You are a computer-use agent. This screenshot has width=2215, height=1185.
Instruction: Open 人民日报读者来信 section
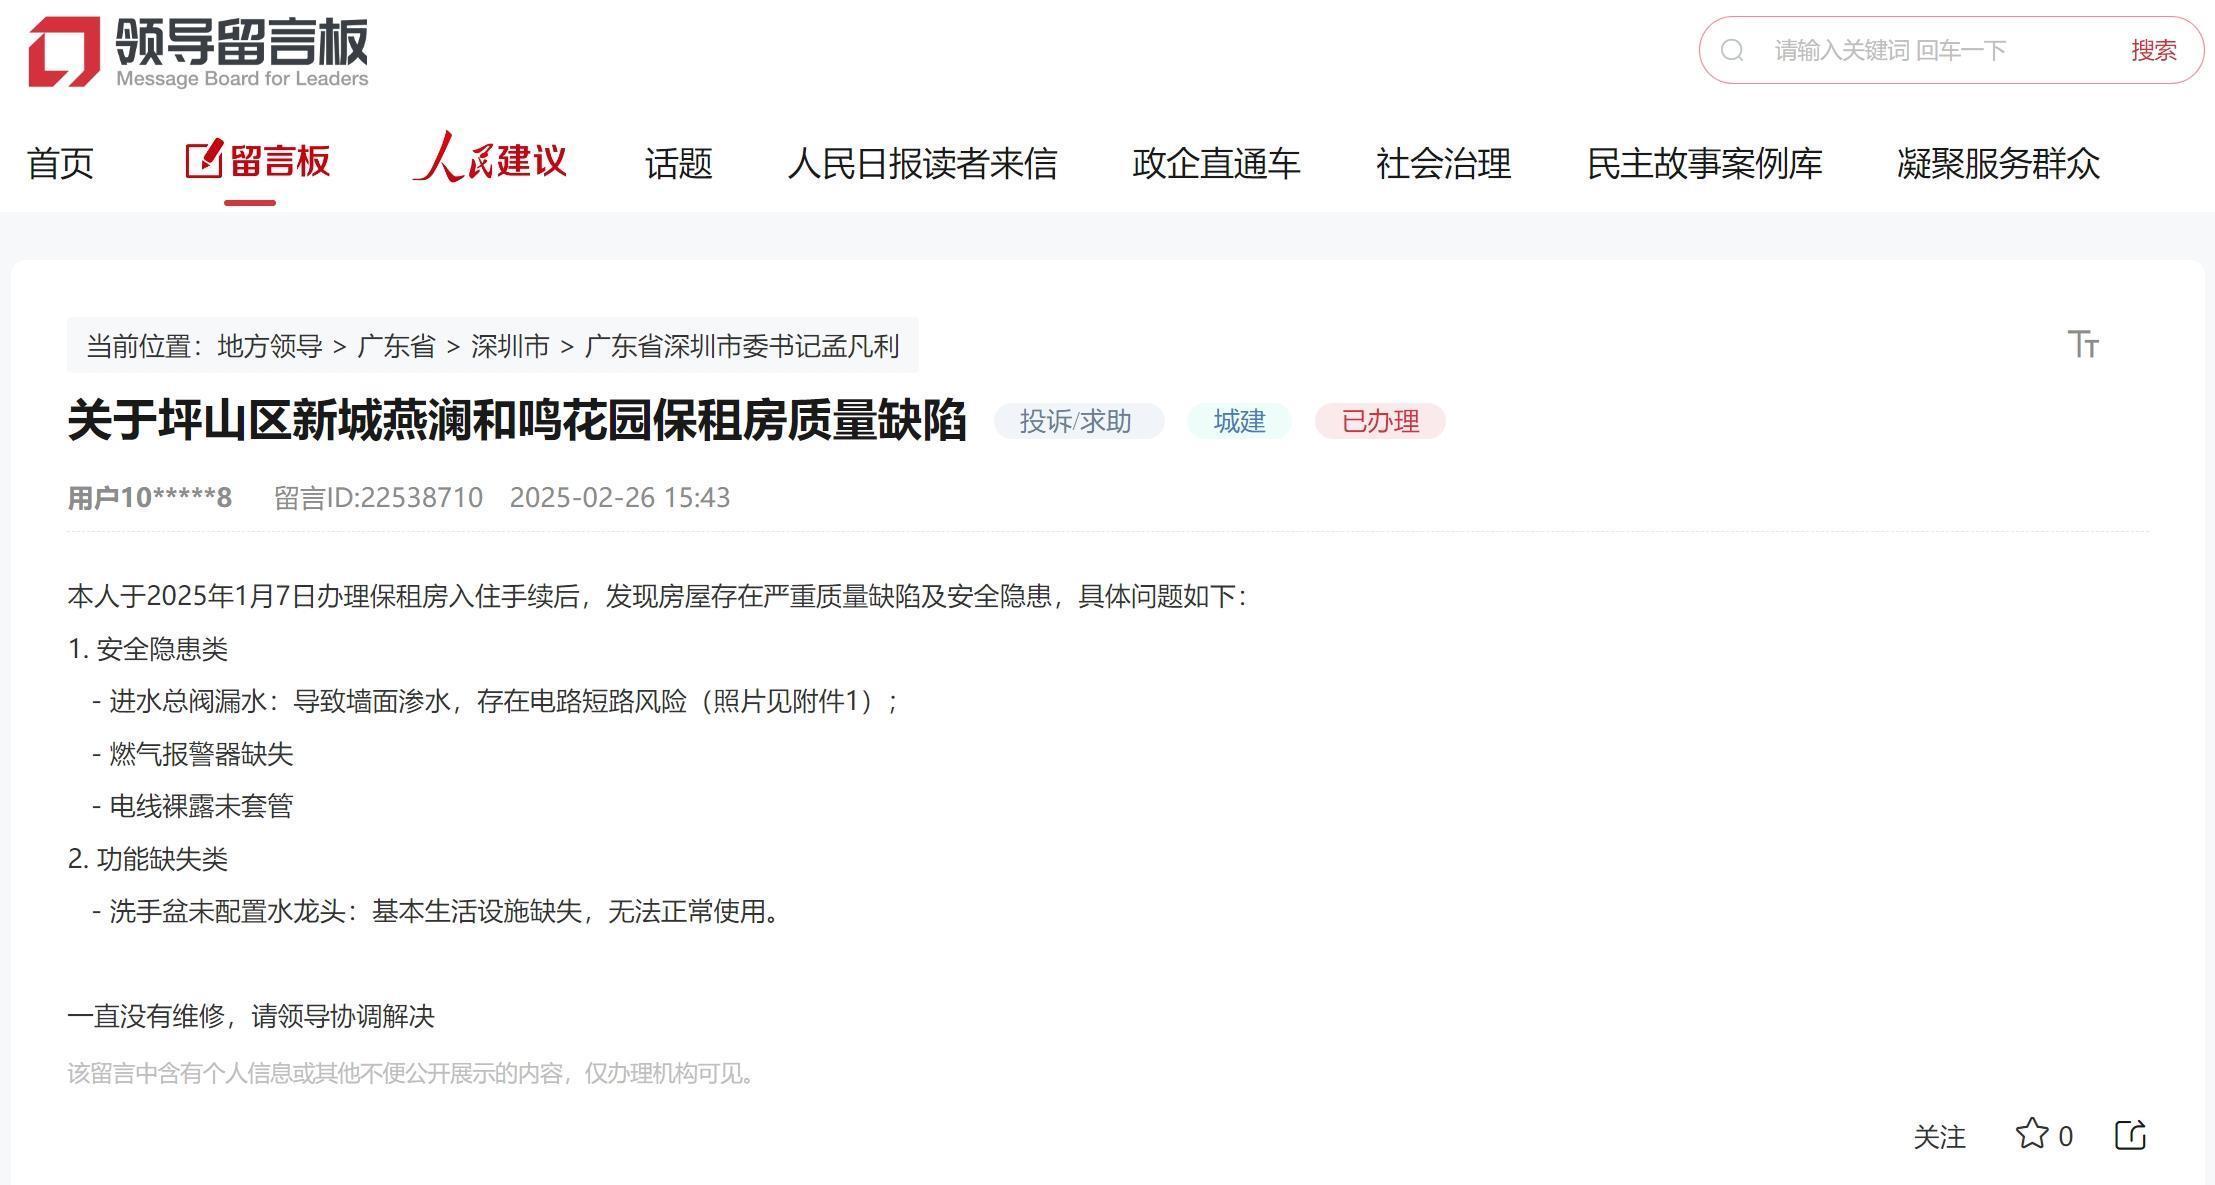pyautogui.click(x=922, y=163)
